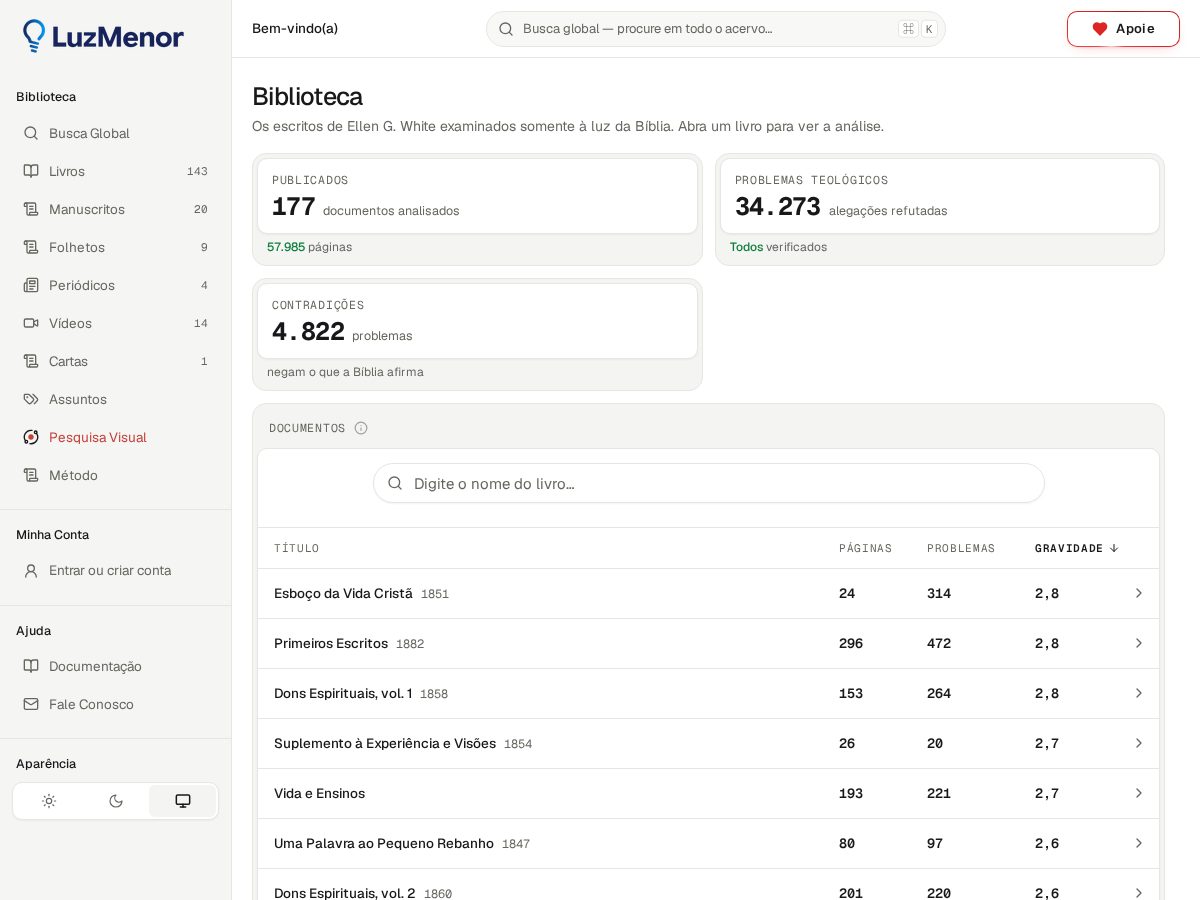Click the Livros book icon
The height and width of the screenshot is (900, 1200).
coord(31,171)
